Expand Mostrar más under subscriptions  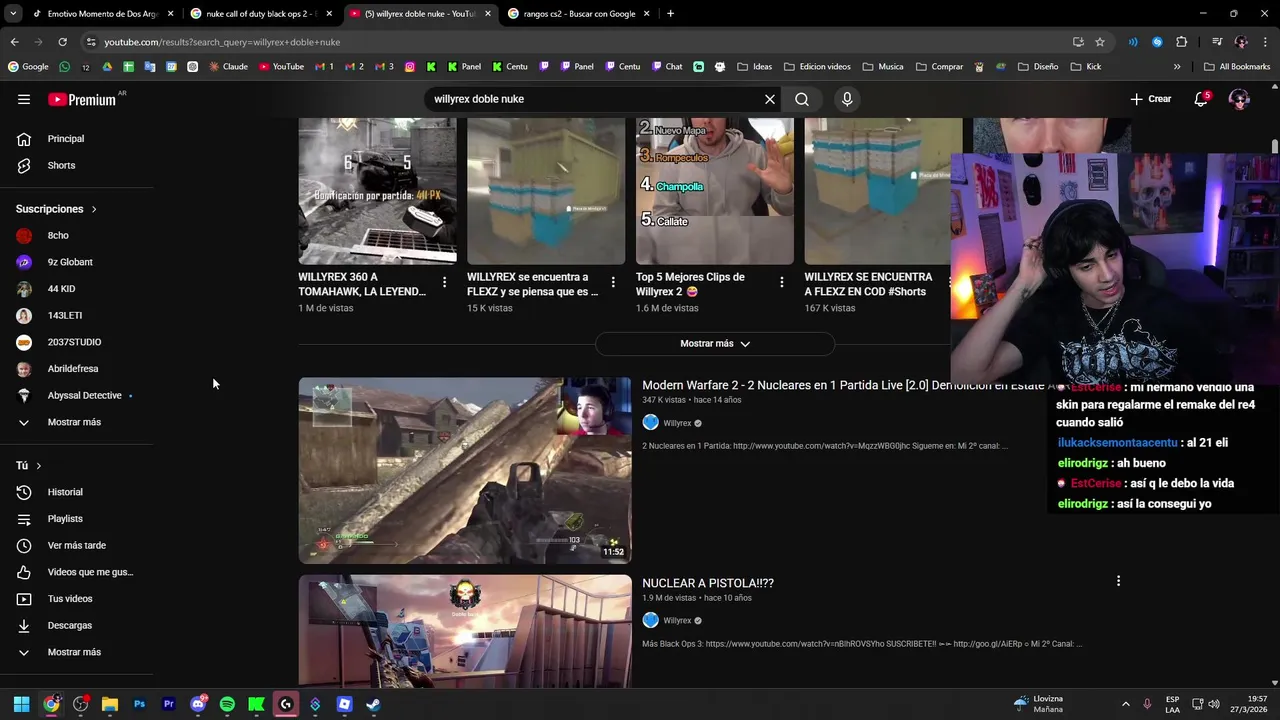click(x=76, y=422)
